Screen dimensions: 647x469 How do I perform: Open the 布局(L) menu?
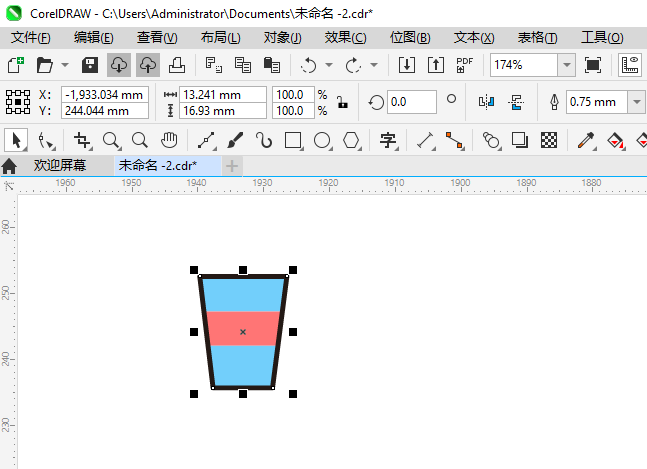220,38
